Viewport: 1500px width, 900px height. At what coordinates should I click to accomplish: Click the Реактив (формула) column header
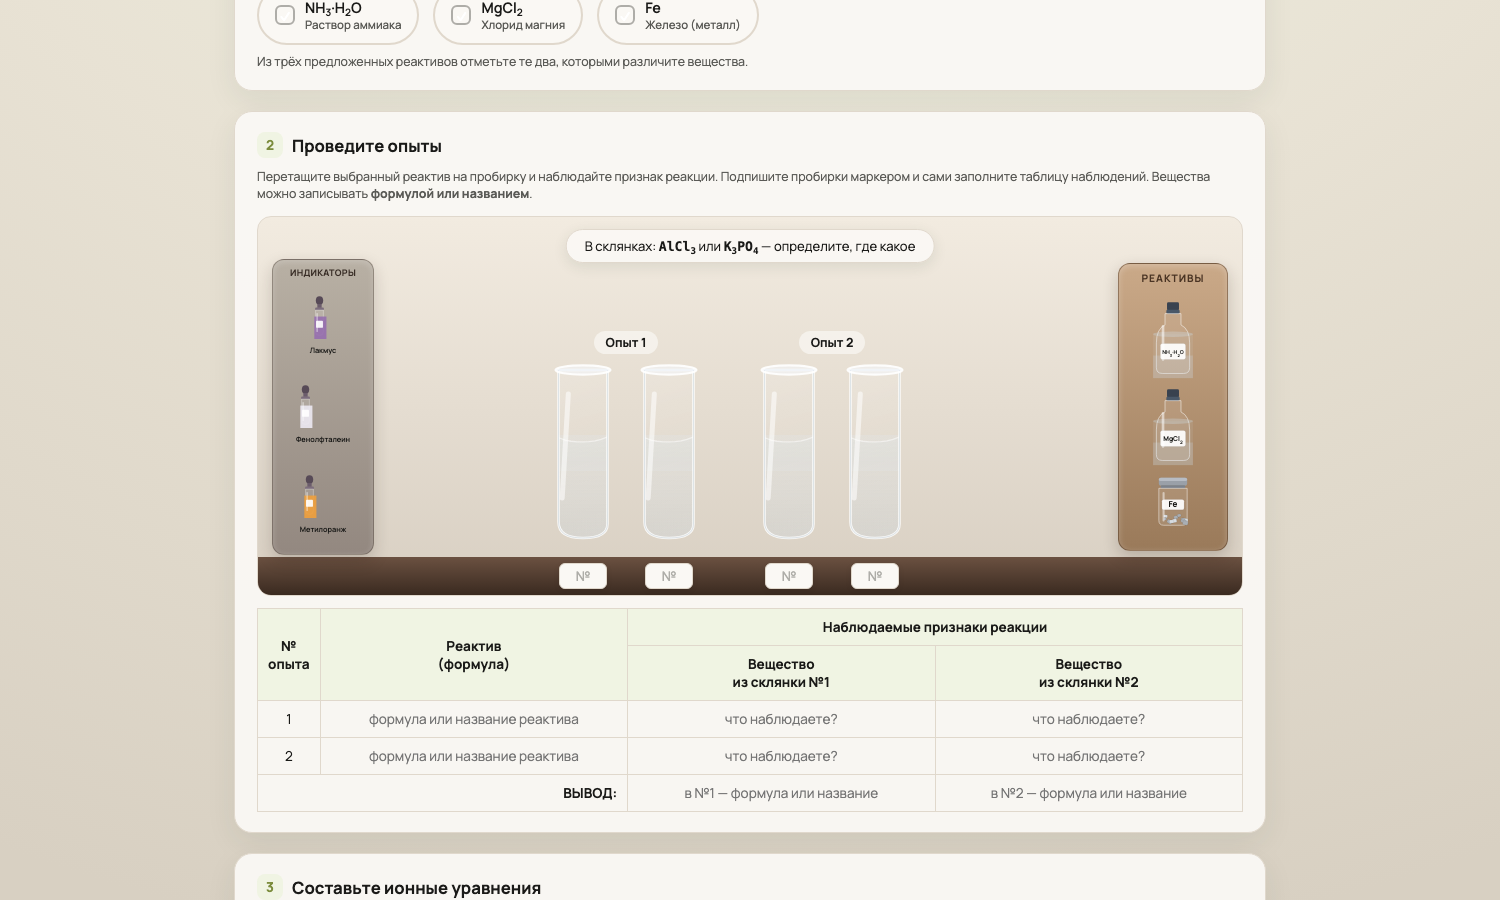[x=474, y=655]
